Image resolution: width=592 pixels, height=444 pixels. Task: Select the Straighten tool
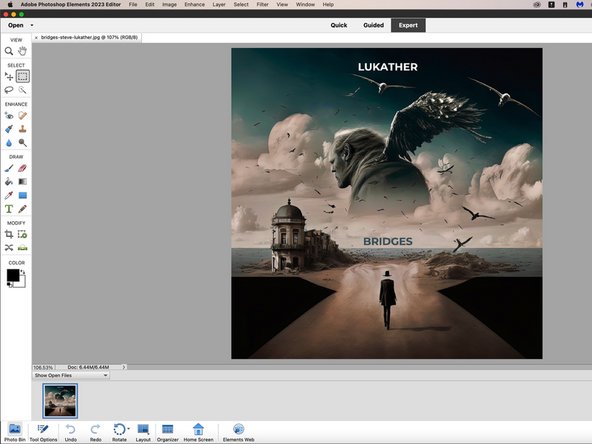(x=23, y=248)
